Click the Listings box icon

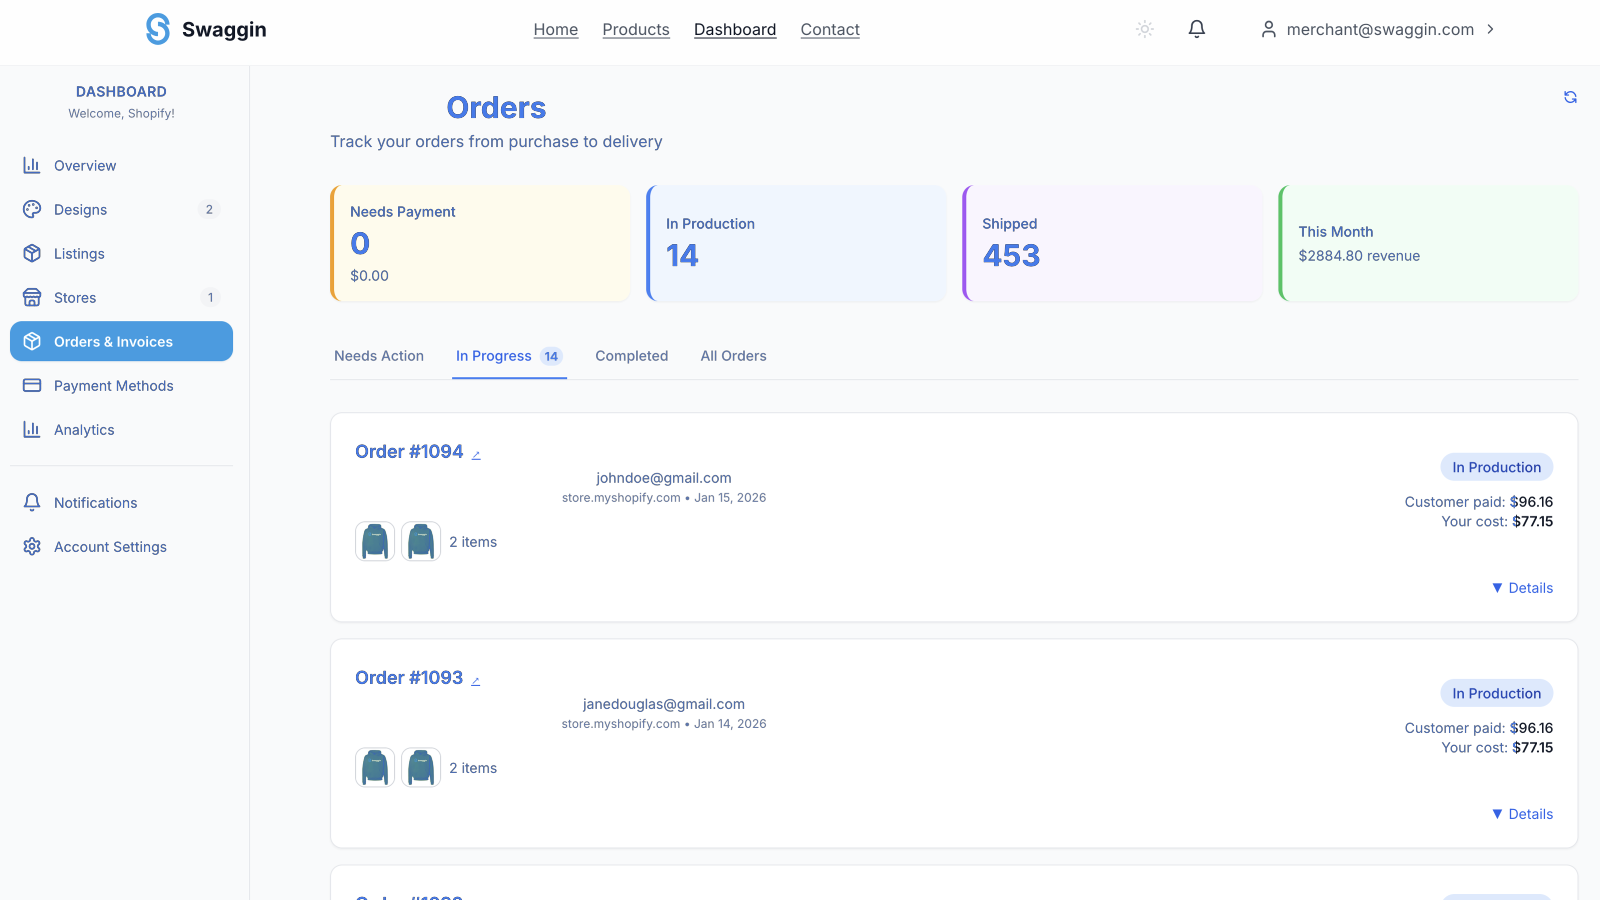pyautogui.click(x=32, y=253)
